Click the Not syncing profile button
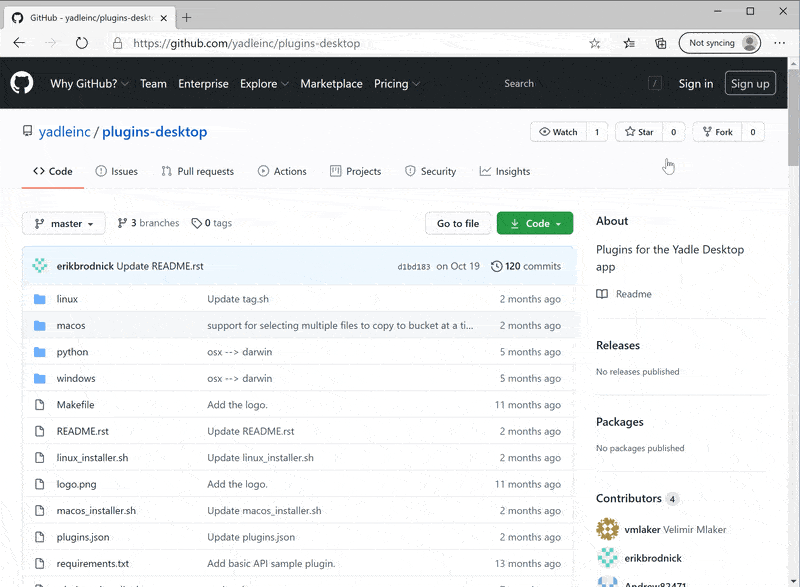Screen dimensions: 800x587 (719, 43)
